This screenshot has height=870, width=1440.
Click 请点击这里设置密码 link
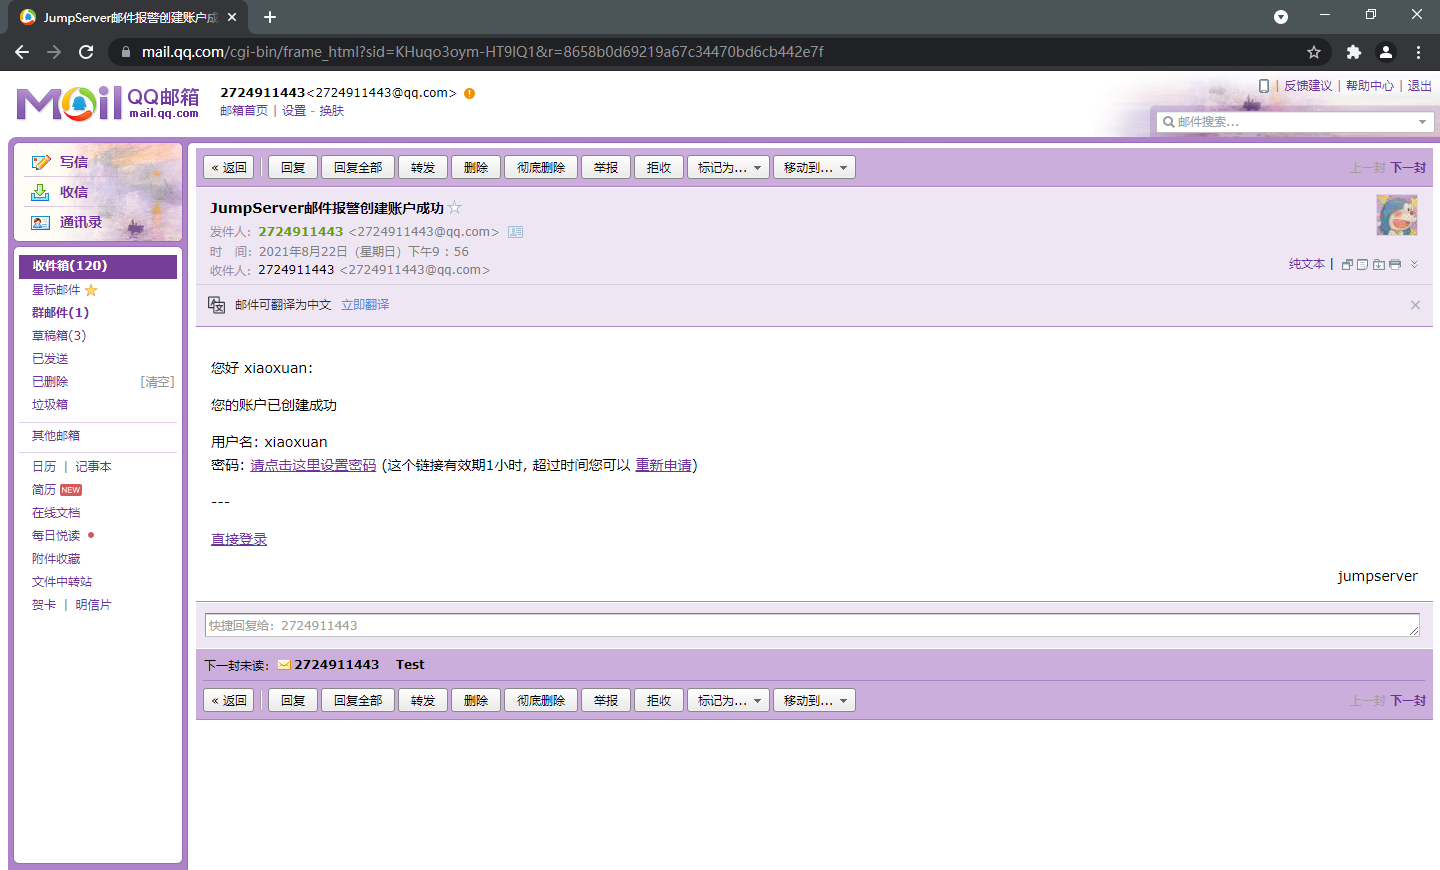[x=313, y=465]
